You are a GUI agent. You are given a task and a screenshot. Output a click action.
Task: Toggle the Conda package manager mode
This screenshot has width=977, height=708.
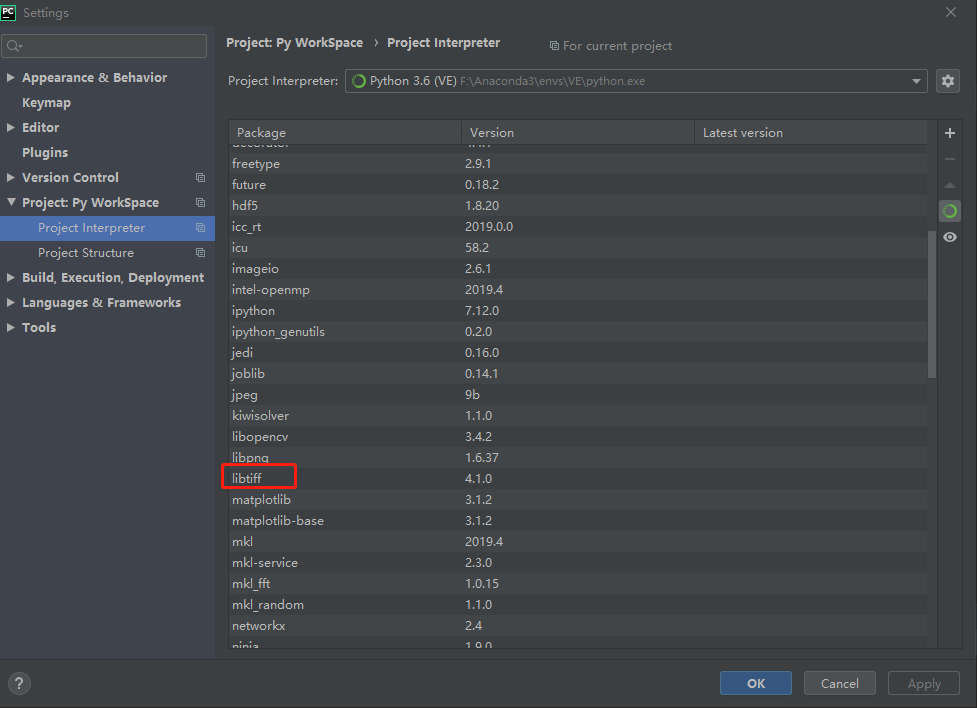click(x=949, y=211)
